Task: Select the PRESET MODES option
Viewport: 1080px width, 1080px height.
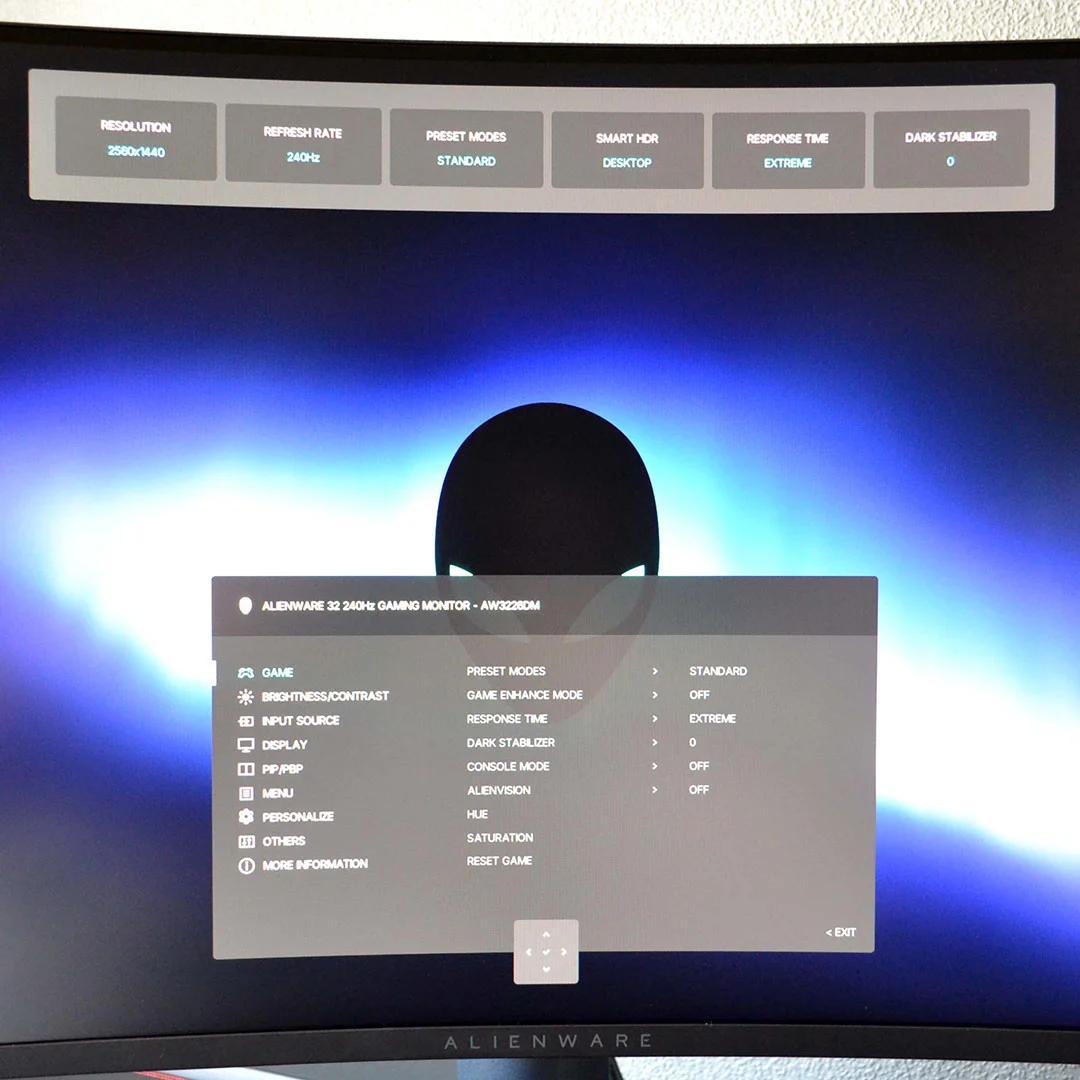Action: (x=506, y=671)
